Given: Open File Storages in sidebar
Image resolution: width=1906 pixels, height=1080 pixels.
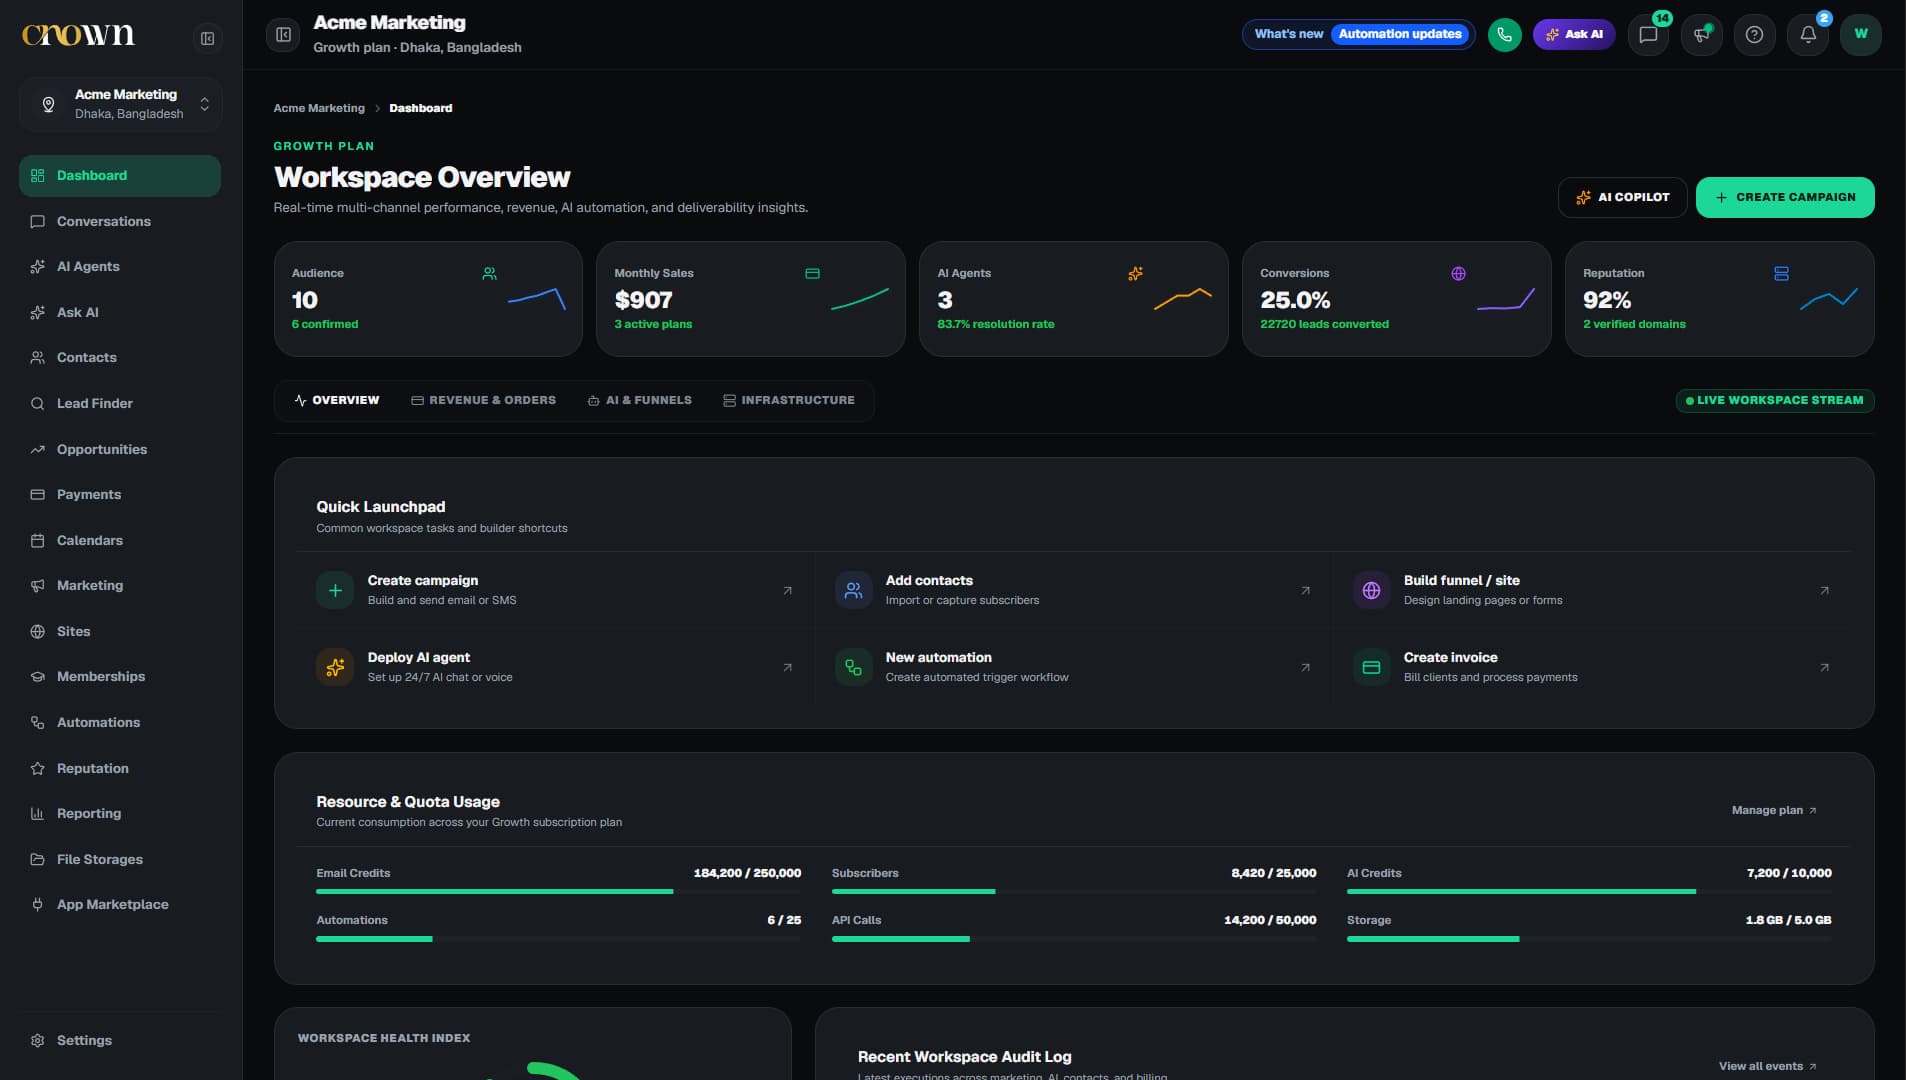Looking at the screenshot, I should pyautogui.click(x=120, y=859).
